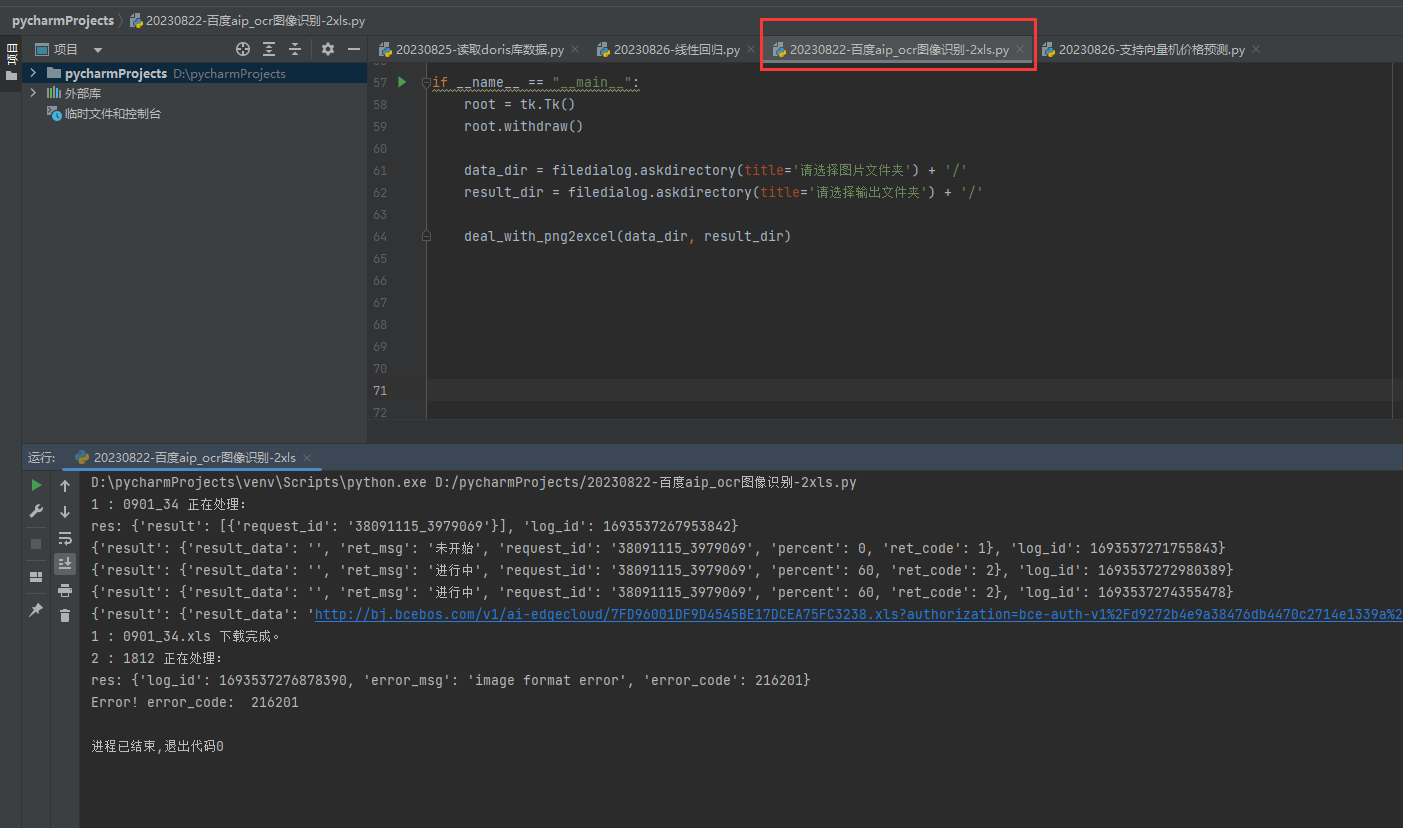
Task: Open Project panel gear options
Action: tap(328, 49)
